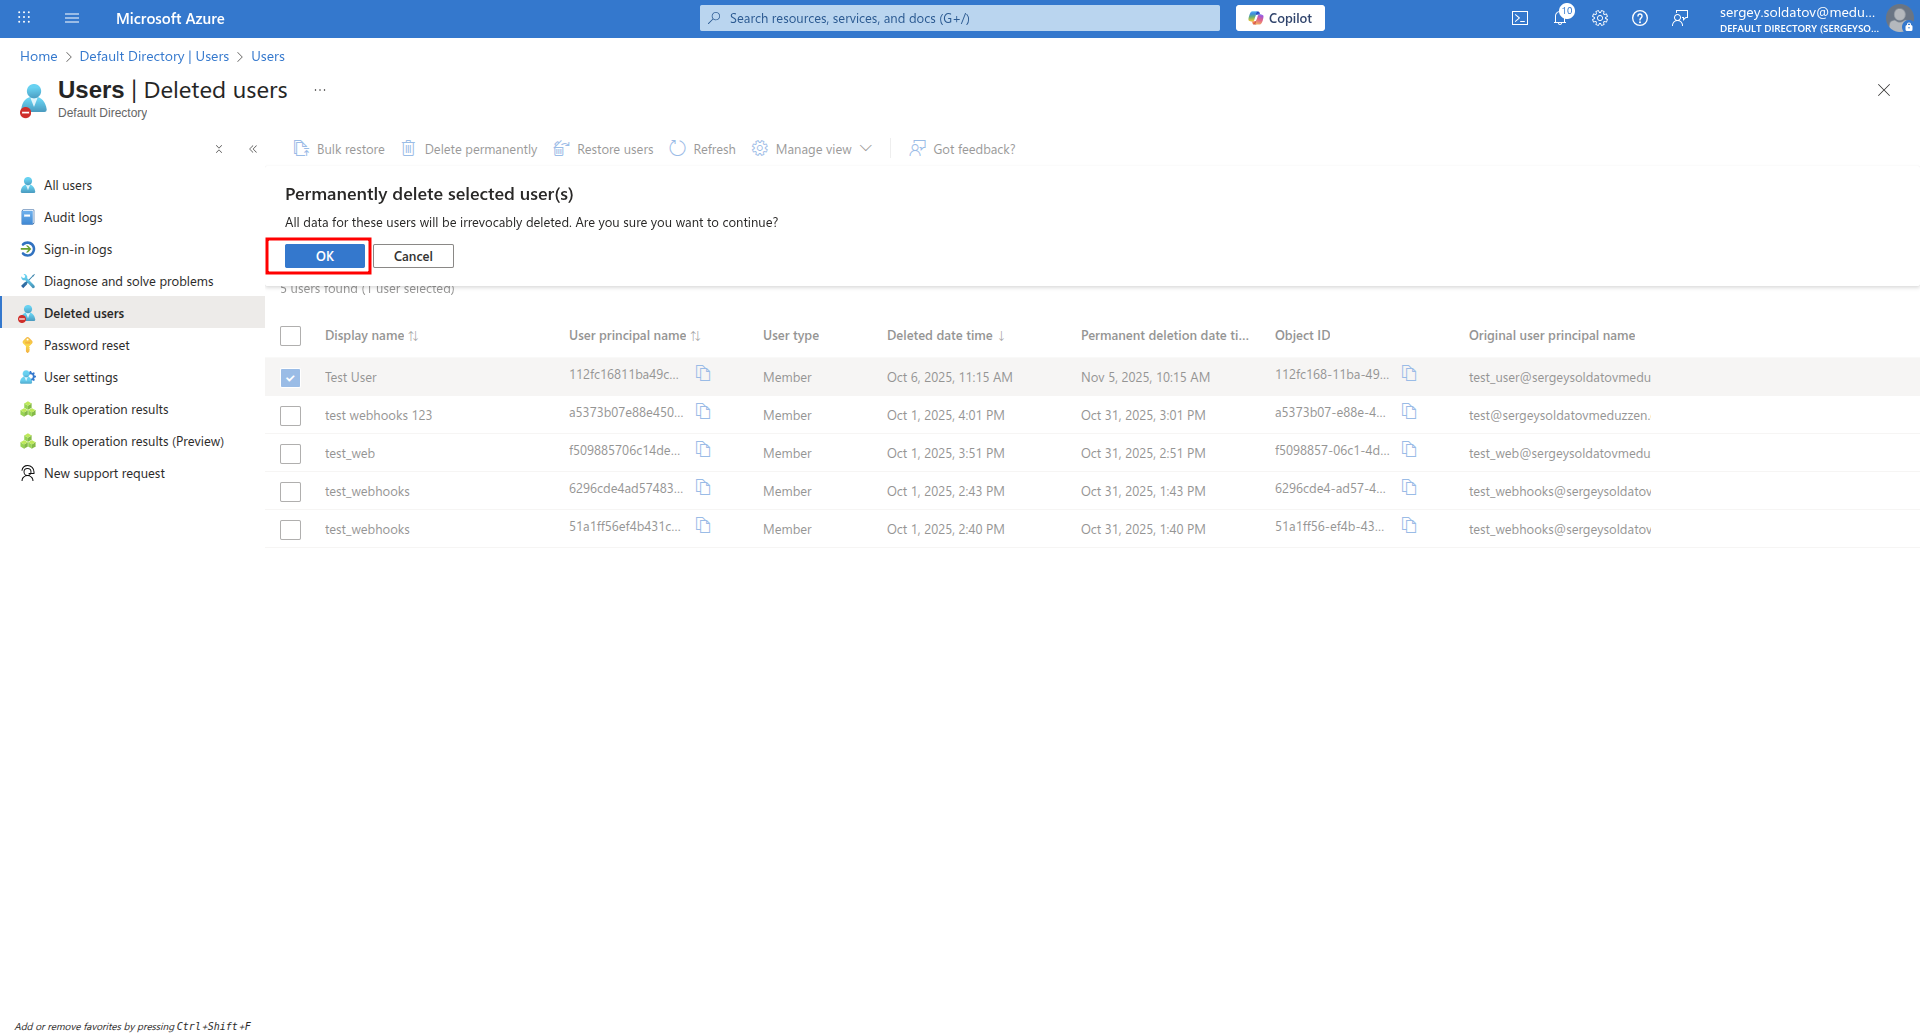Click Delete permanently in toolbar
Screen dimensions: 1920x1035
pyautogui.click(x=469, y=149)
